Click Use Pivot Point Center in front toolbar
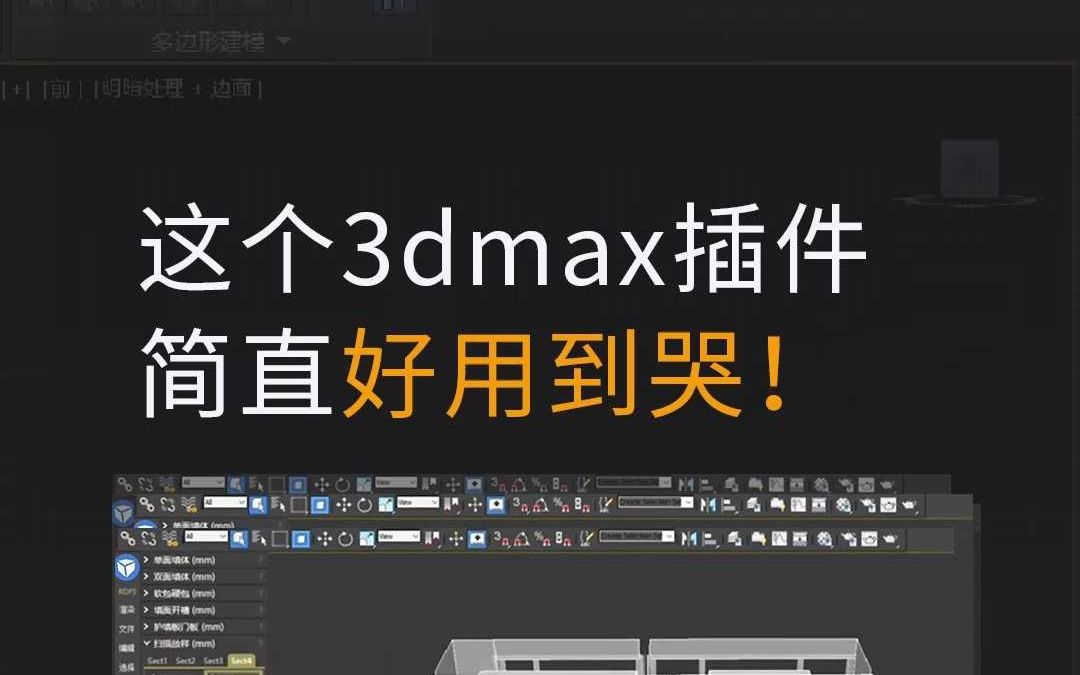The image size is (1080, 675). click(x=433, y=539)
